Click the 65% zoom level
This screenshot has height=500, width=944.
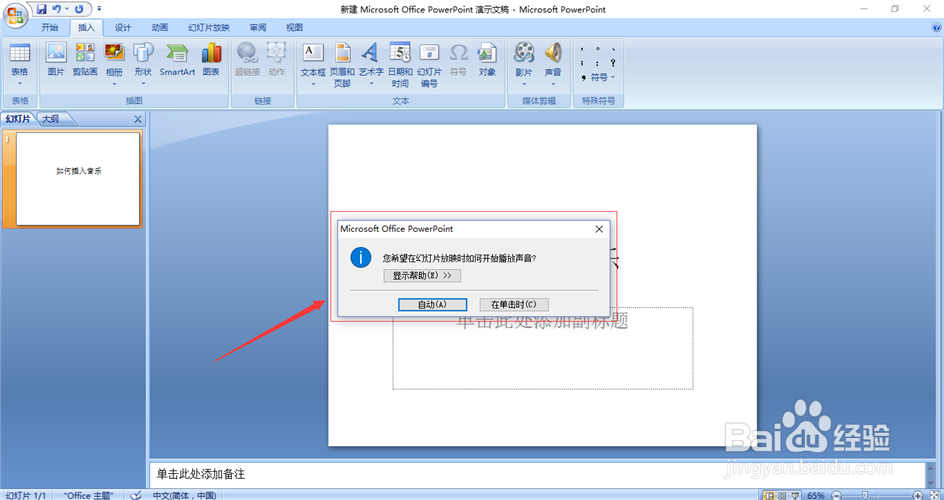pyautogui.click(x=816, y=495)
